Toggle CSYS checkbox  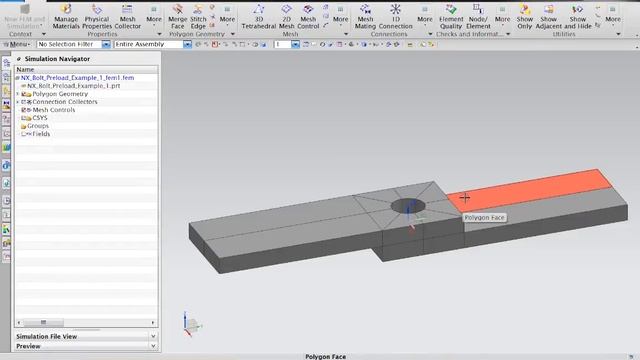(x=24, y=118)
